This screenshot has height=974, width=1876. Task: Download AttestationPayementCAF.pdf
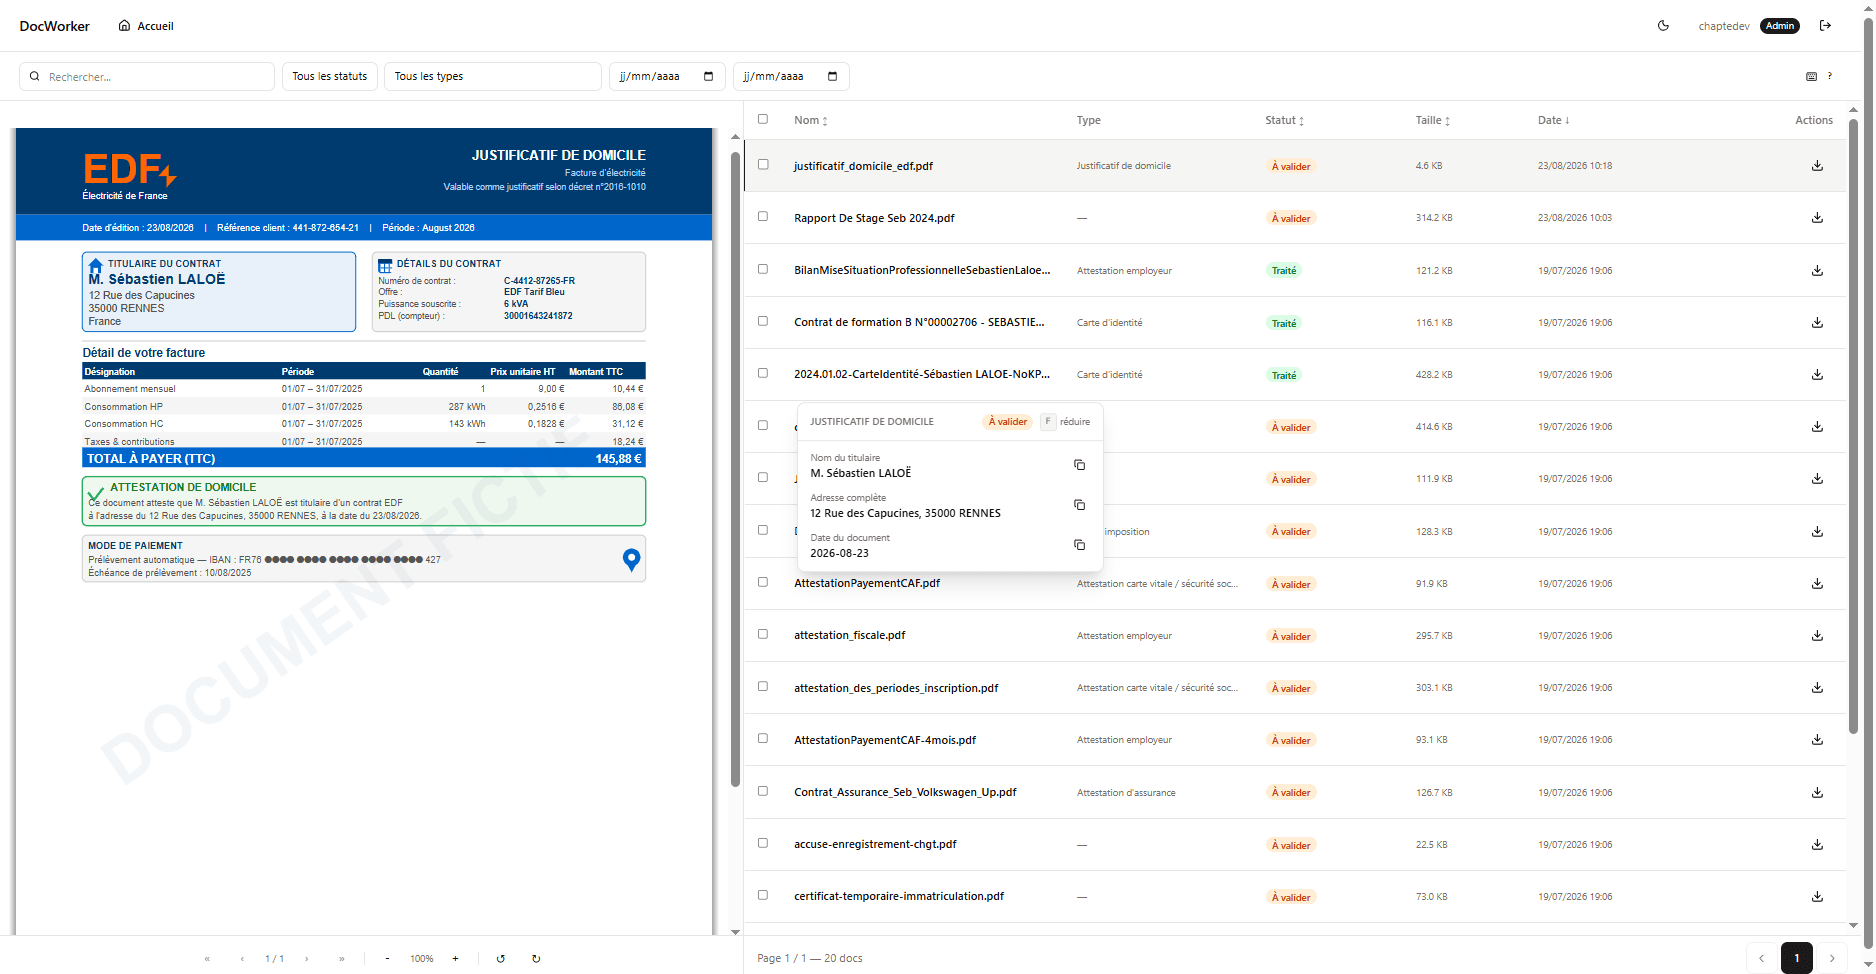coord(1817,584)
